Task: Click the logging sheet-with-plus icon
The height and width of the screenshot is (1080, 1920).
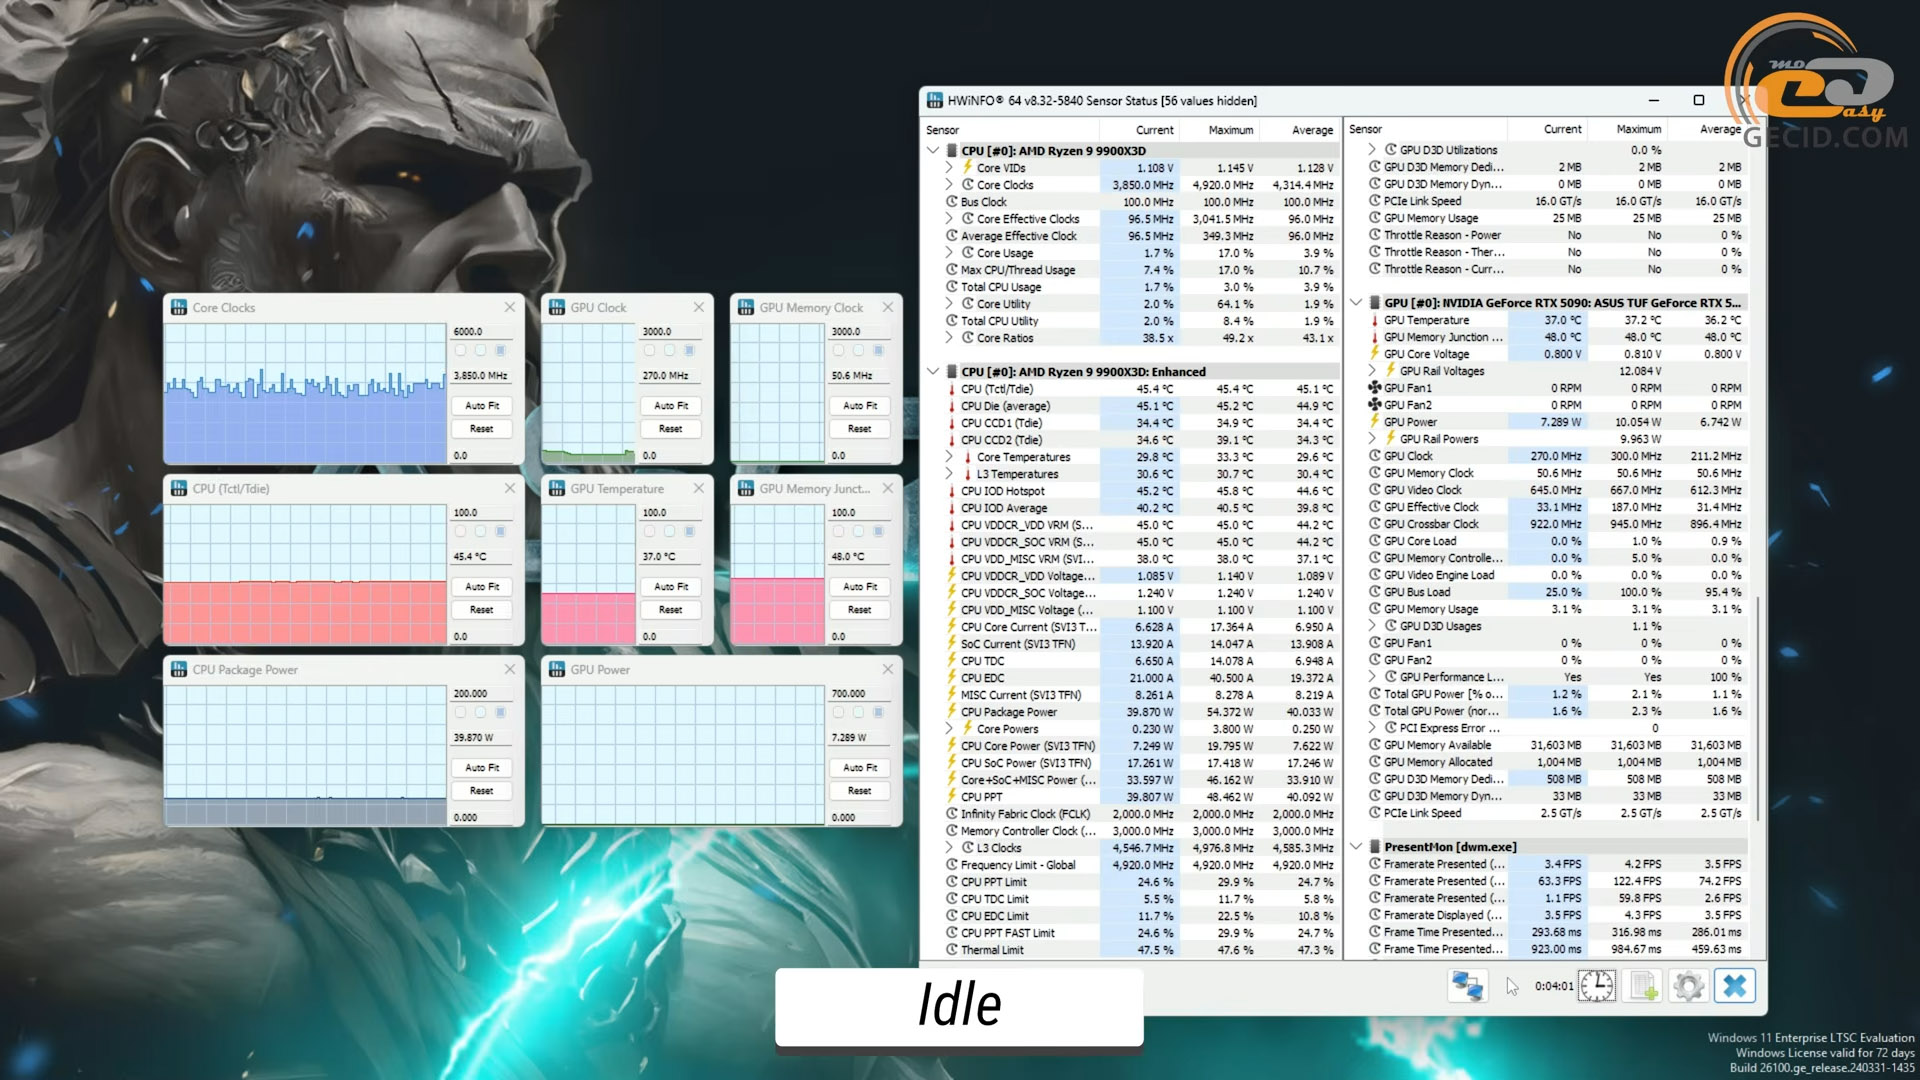Action: pos(1643,986)
